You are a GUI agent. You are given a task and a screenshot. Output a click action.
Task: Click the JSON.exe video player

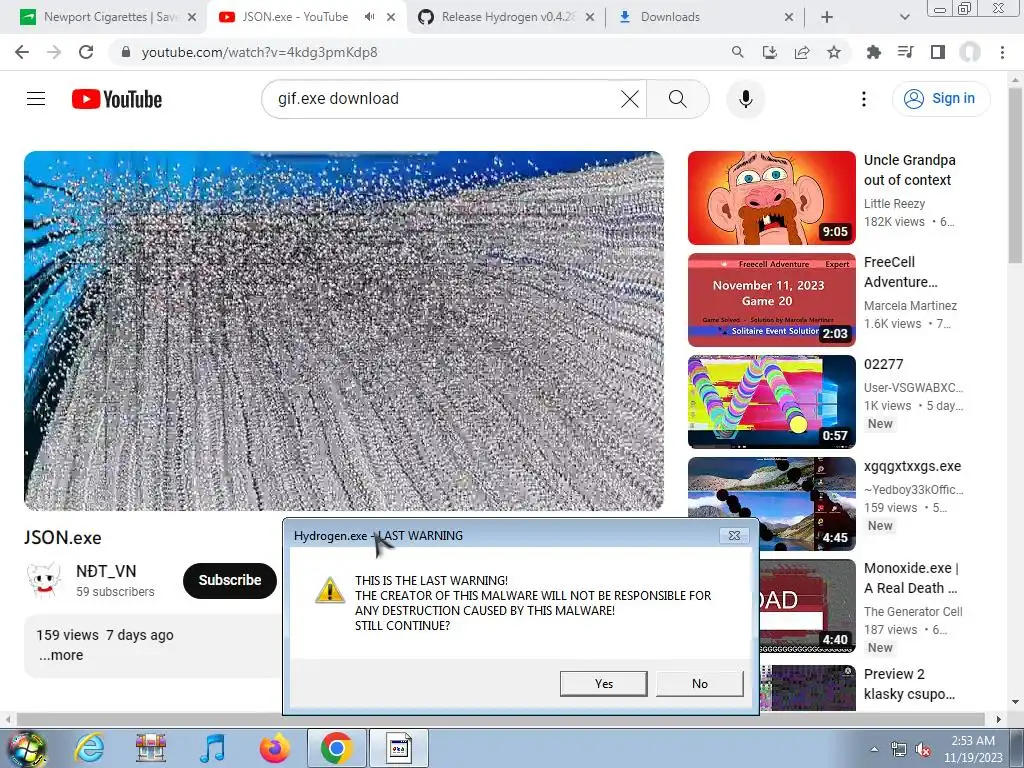(x=344, y=330)
